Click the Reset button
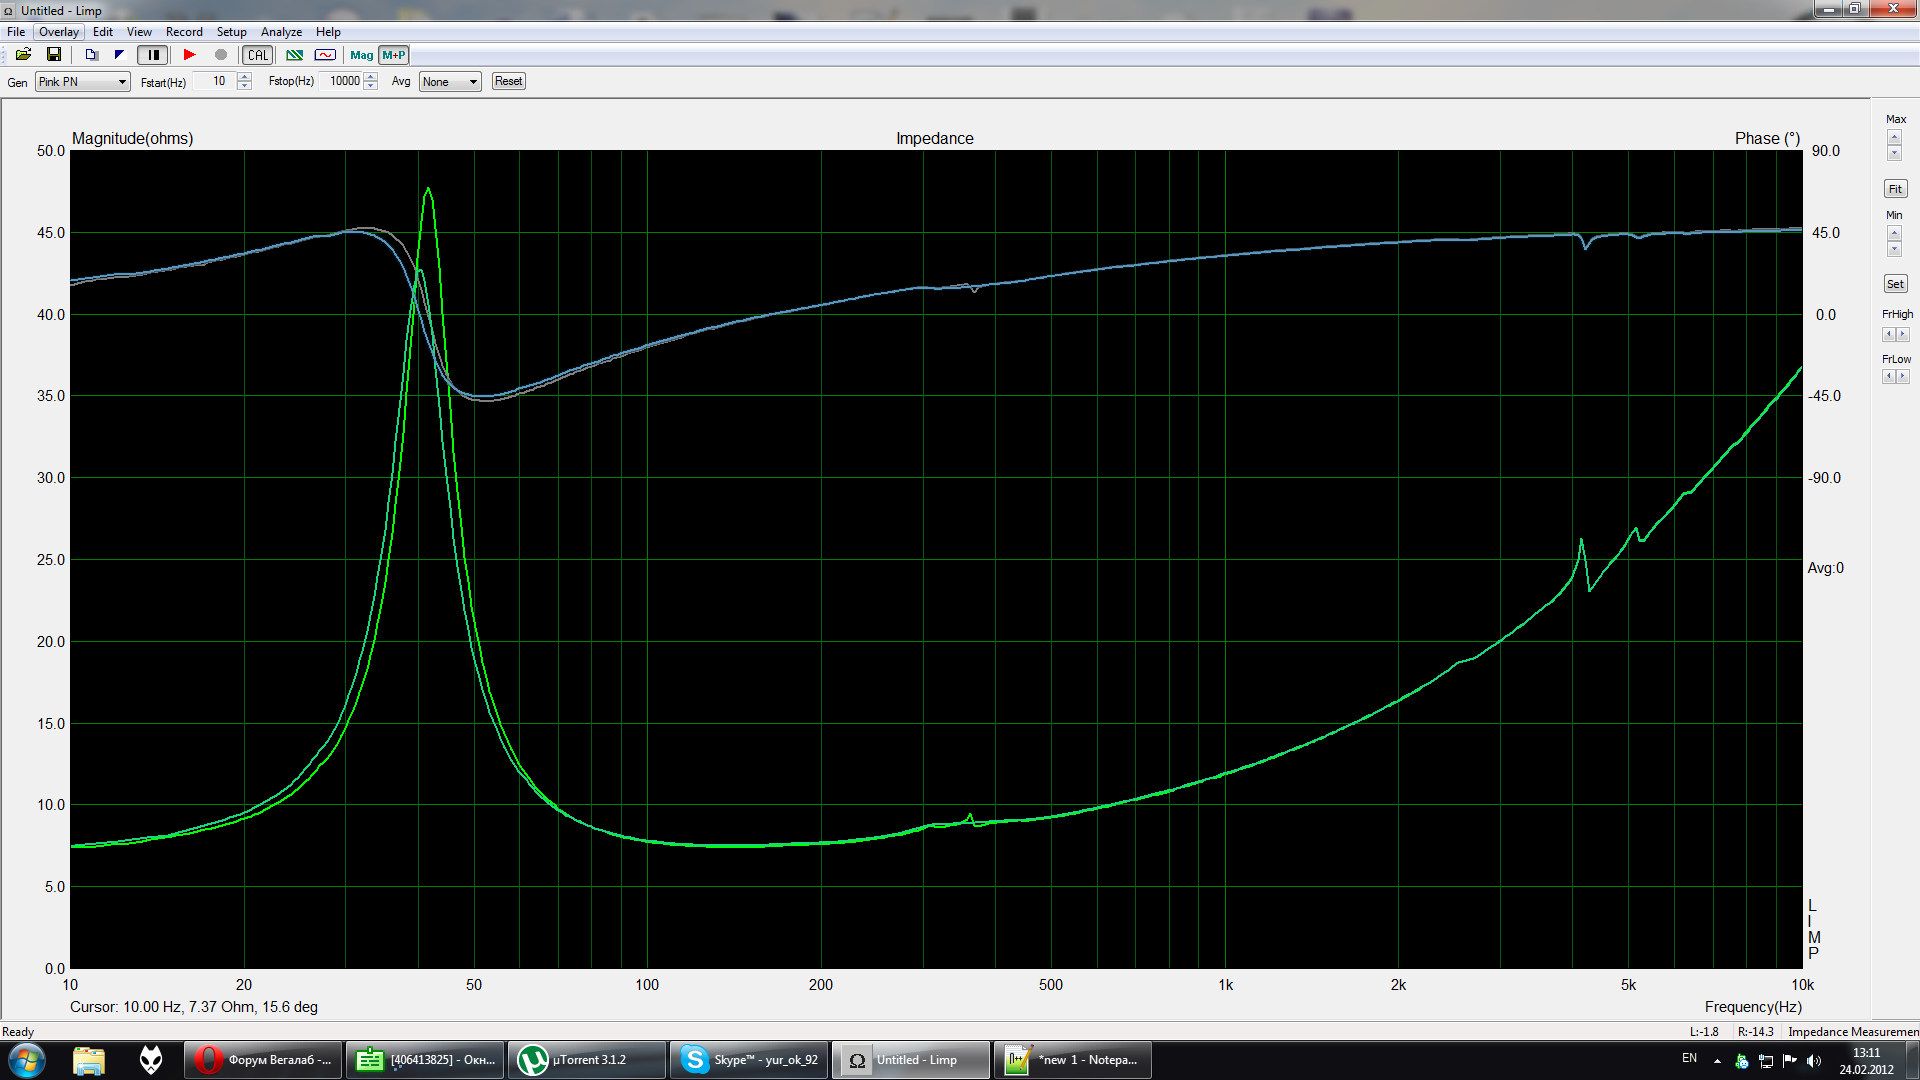1920x1080 pixels. 508,81
